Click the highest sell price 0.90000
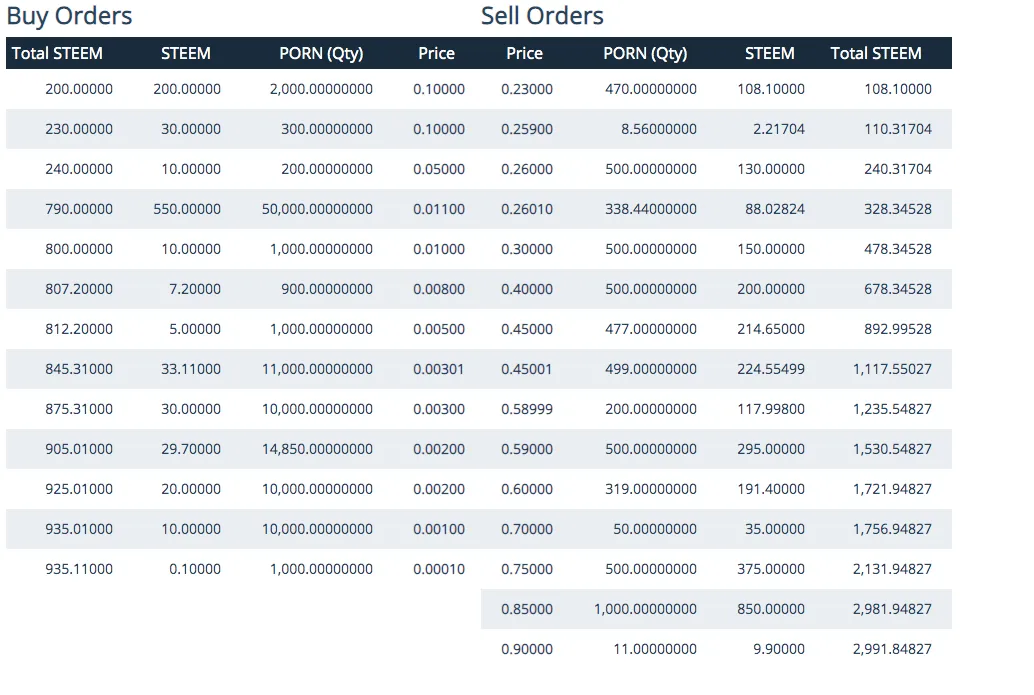The image size is (1034, 695). 527,649
